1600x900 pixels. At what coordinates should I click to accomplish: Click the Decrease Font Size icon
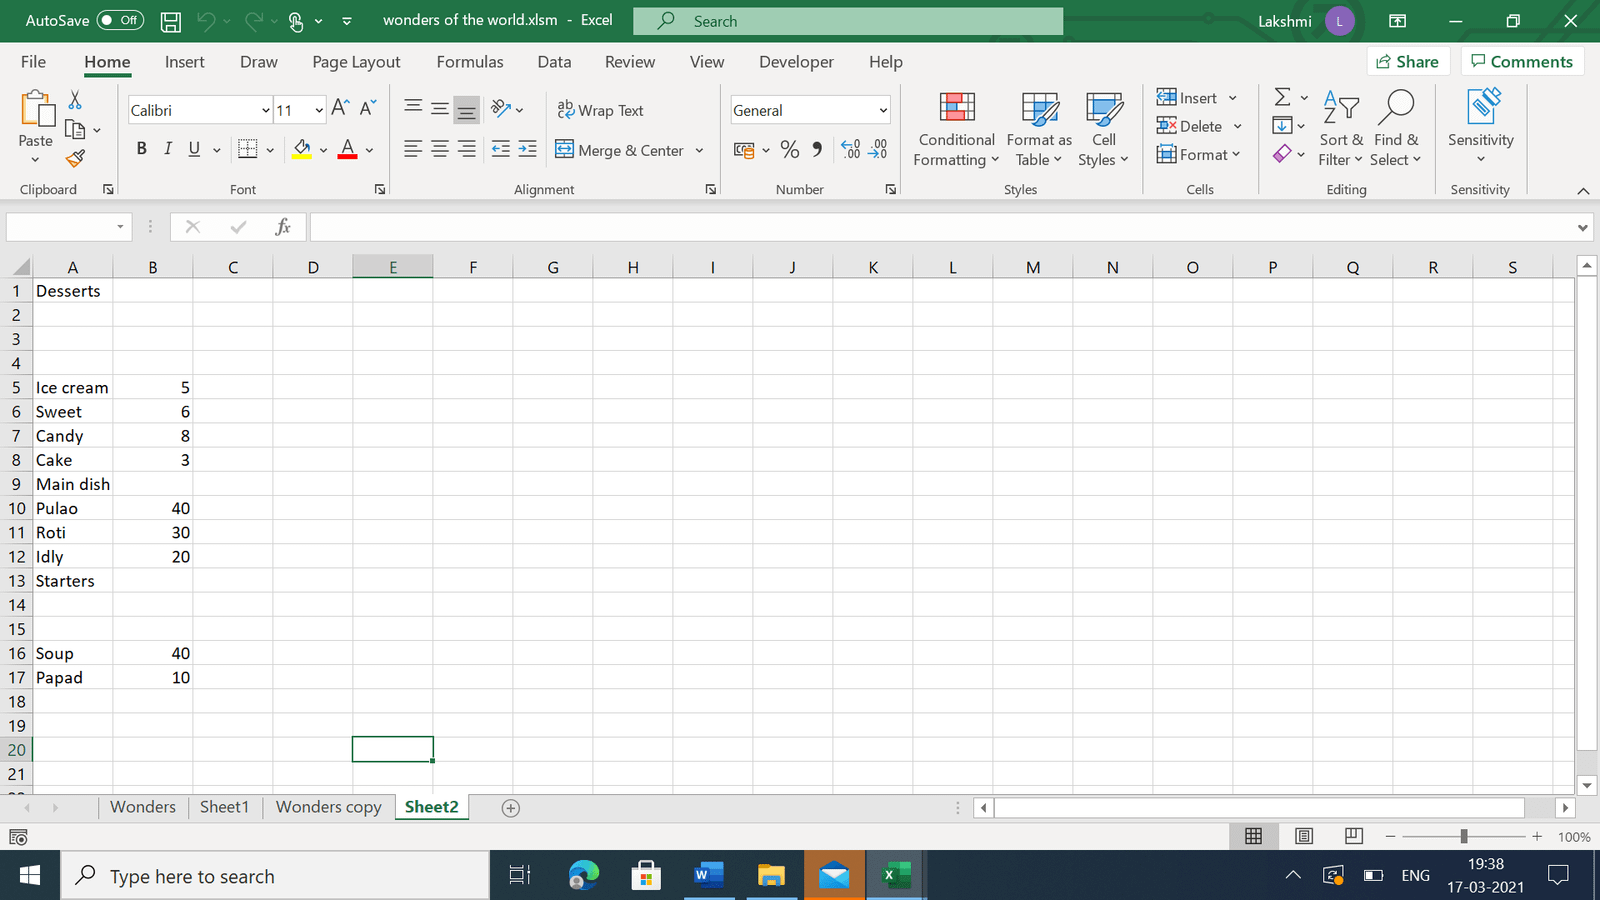[x=368, y=108]
